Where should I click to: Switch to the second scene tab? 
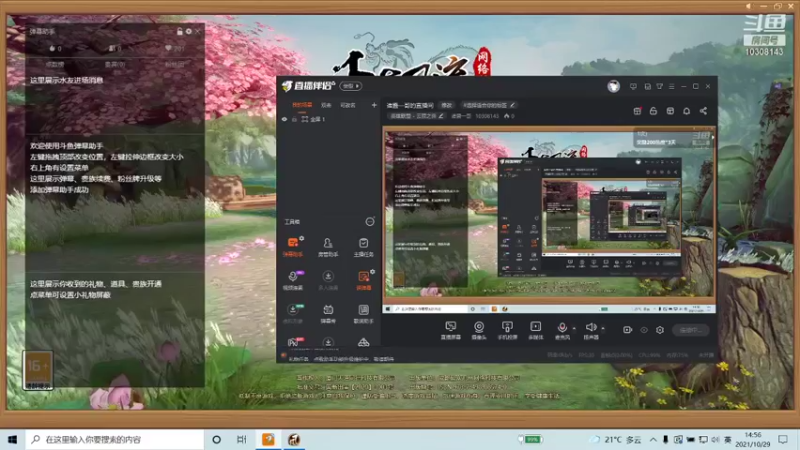[x=326, y=105]
